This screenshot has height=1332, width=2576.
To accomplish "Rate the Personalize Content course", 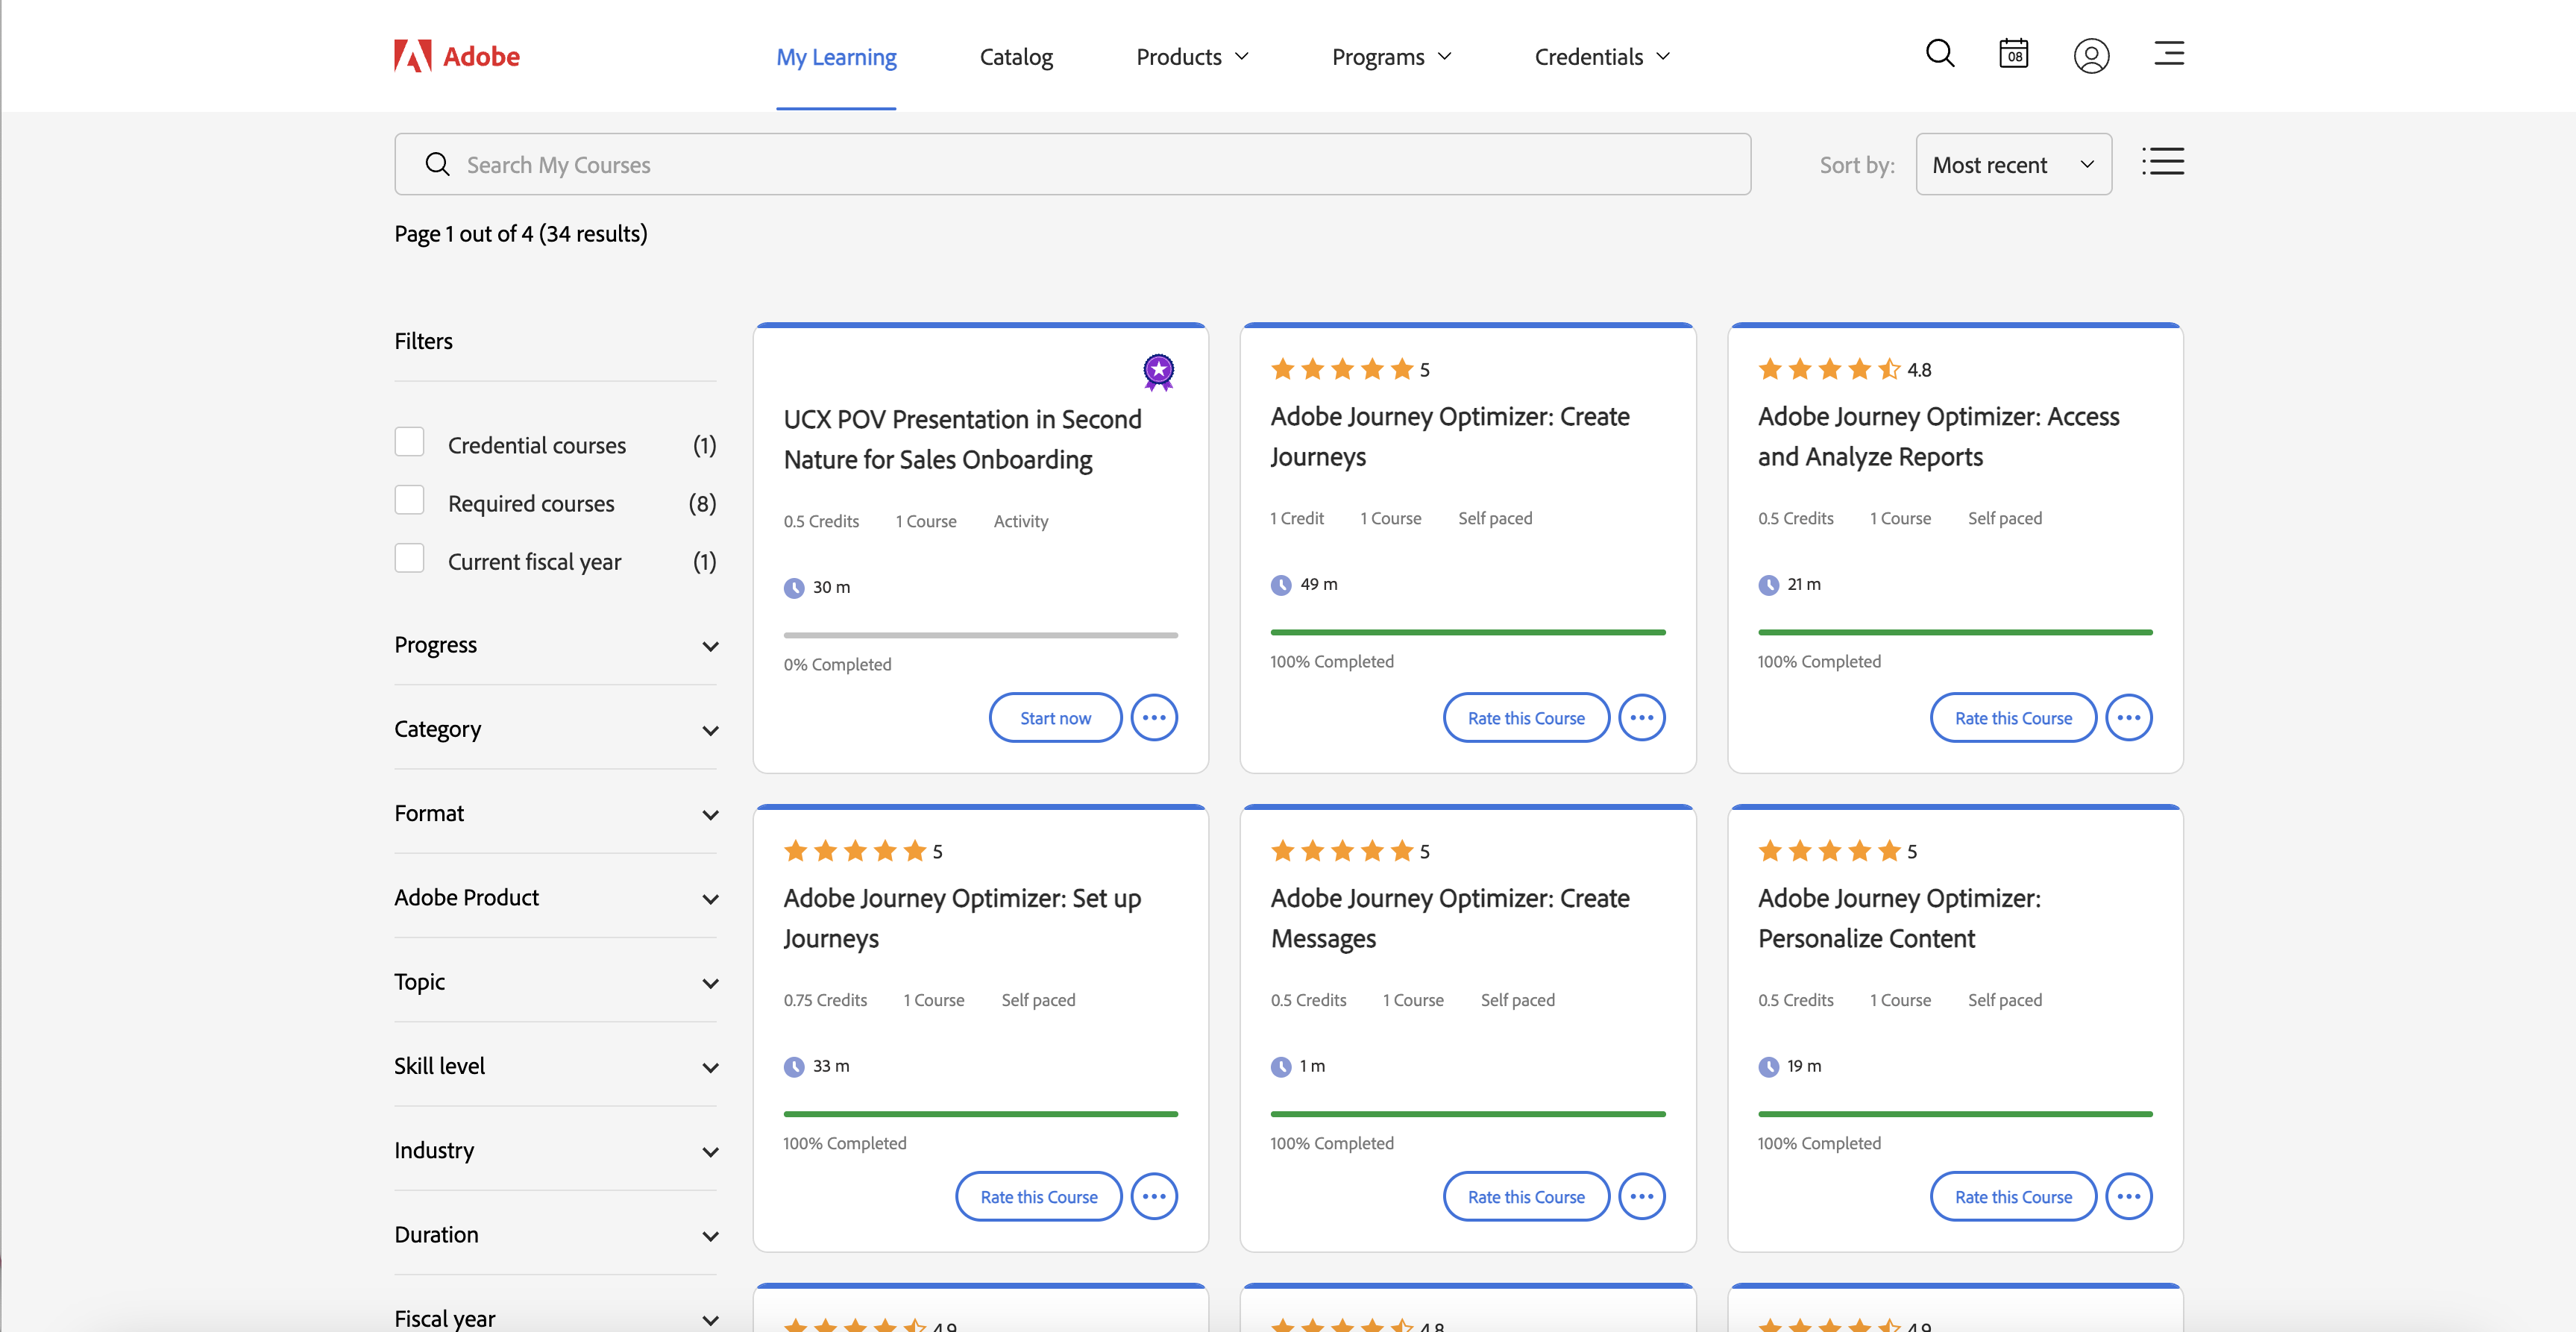I will click(x=2013, y=1197).
